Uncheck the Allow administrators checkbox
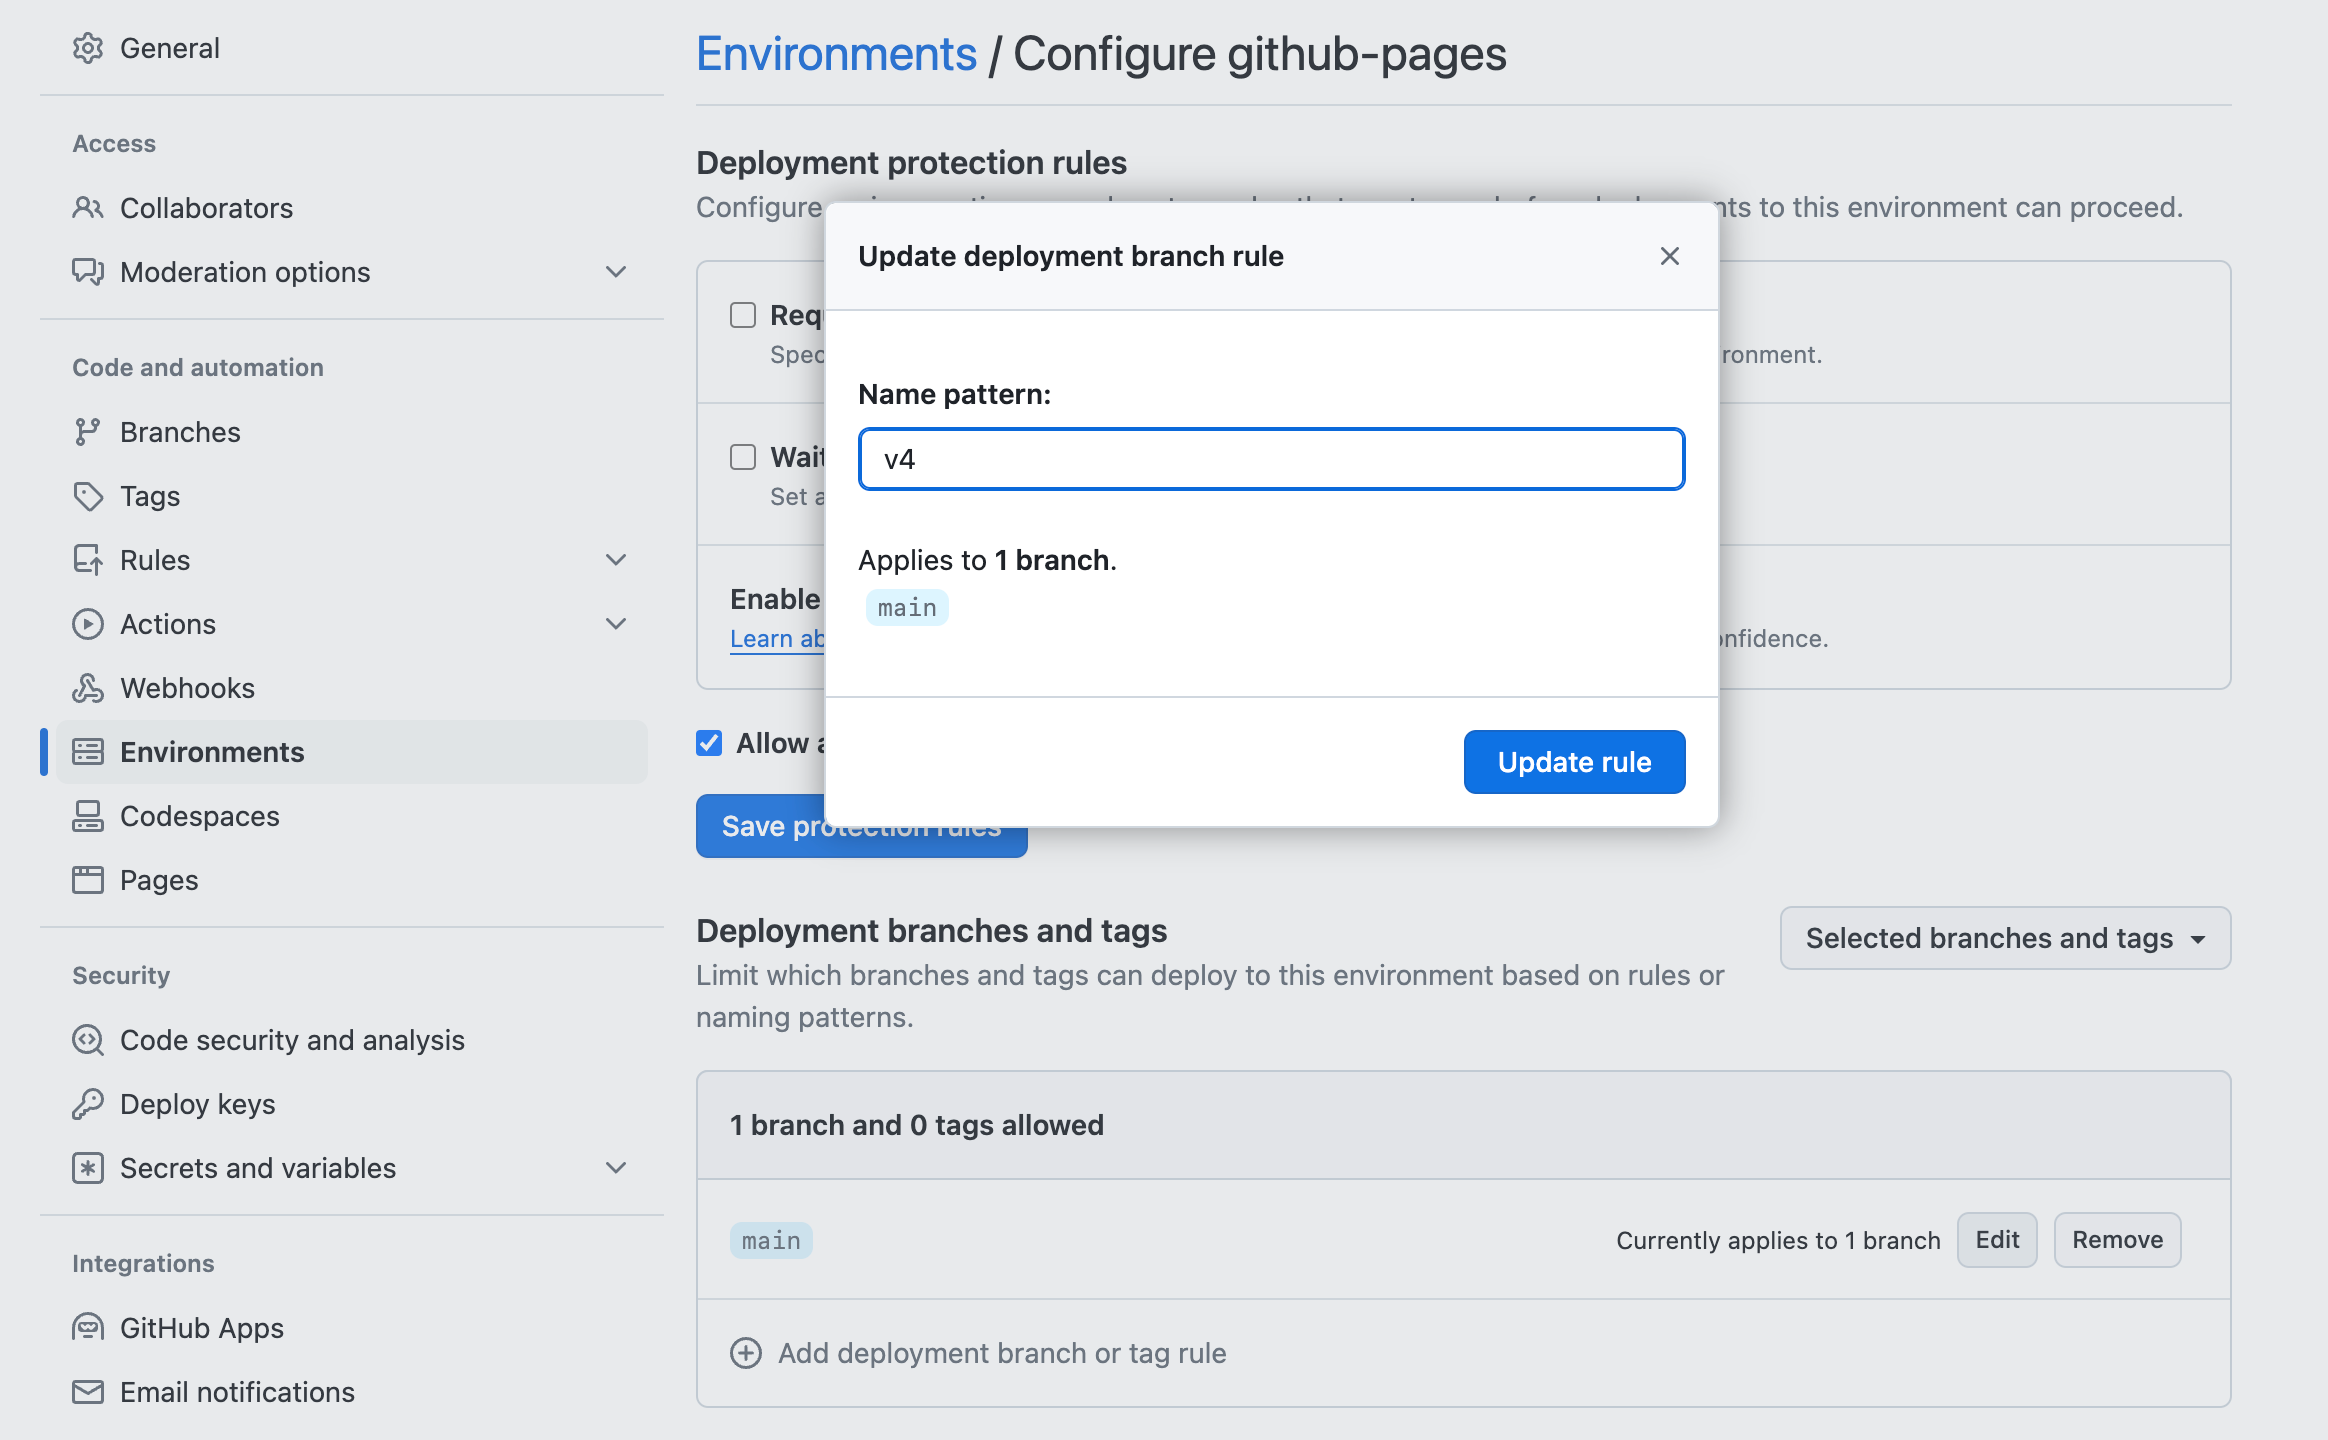2328x1440 pixels. [x=709, y=743]
